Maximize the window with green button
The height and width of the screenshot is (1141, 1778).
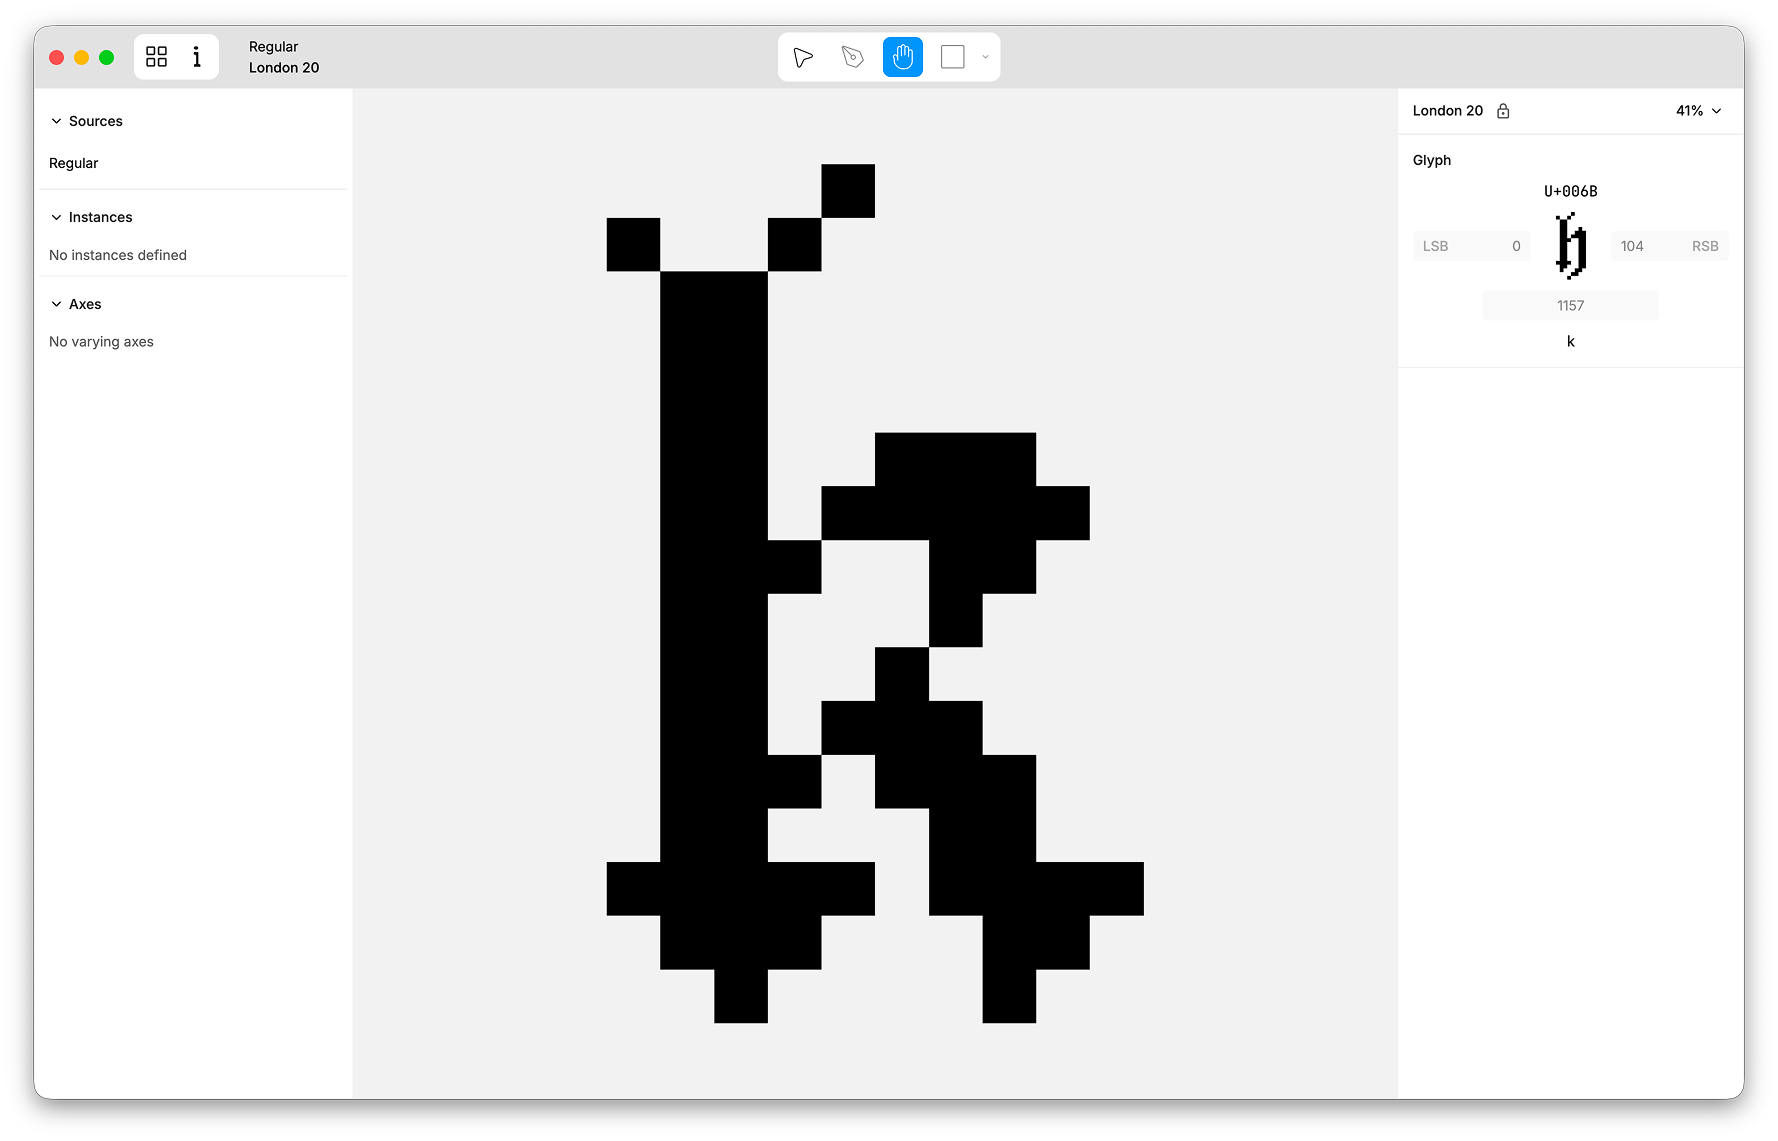(x=107, y=58)
